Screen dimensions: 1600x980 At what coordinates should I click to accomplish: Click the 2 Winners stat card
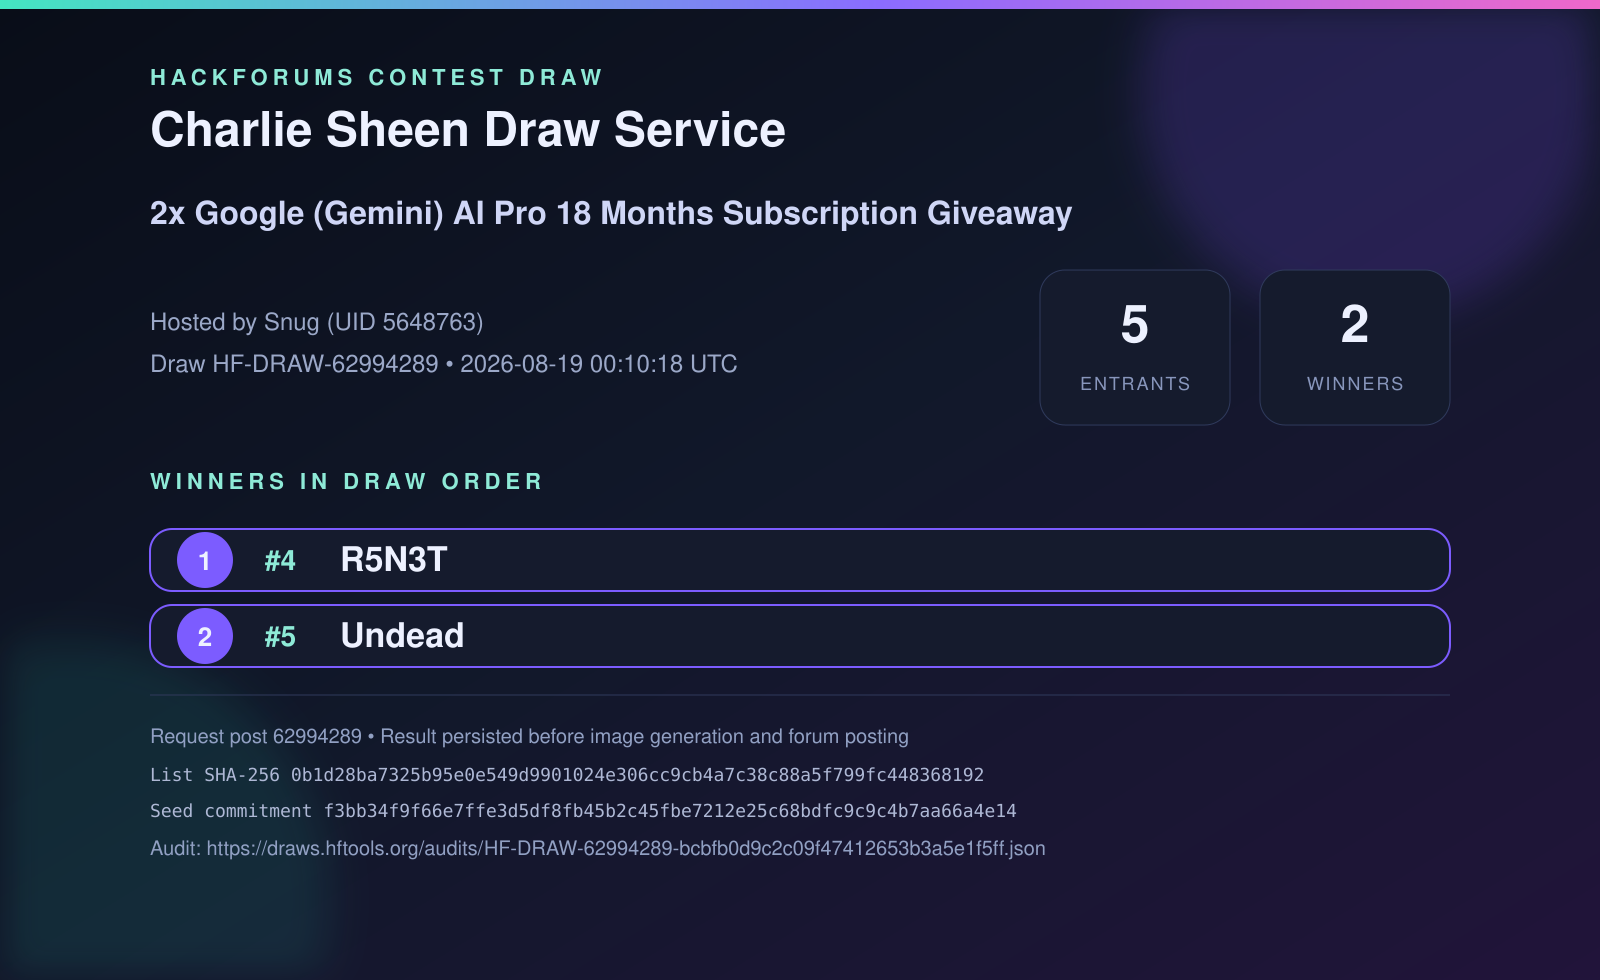click(x=1355, y=347)
